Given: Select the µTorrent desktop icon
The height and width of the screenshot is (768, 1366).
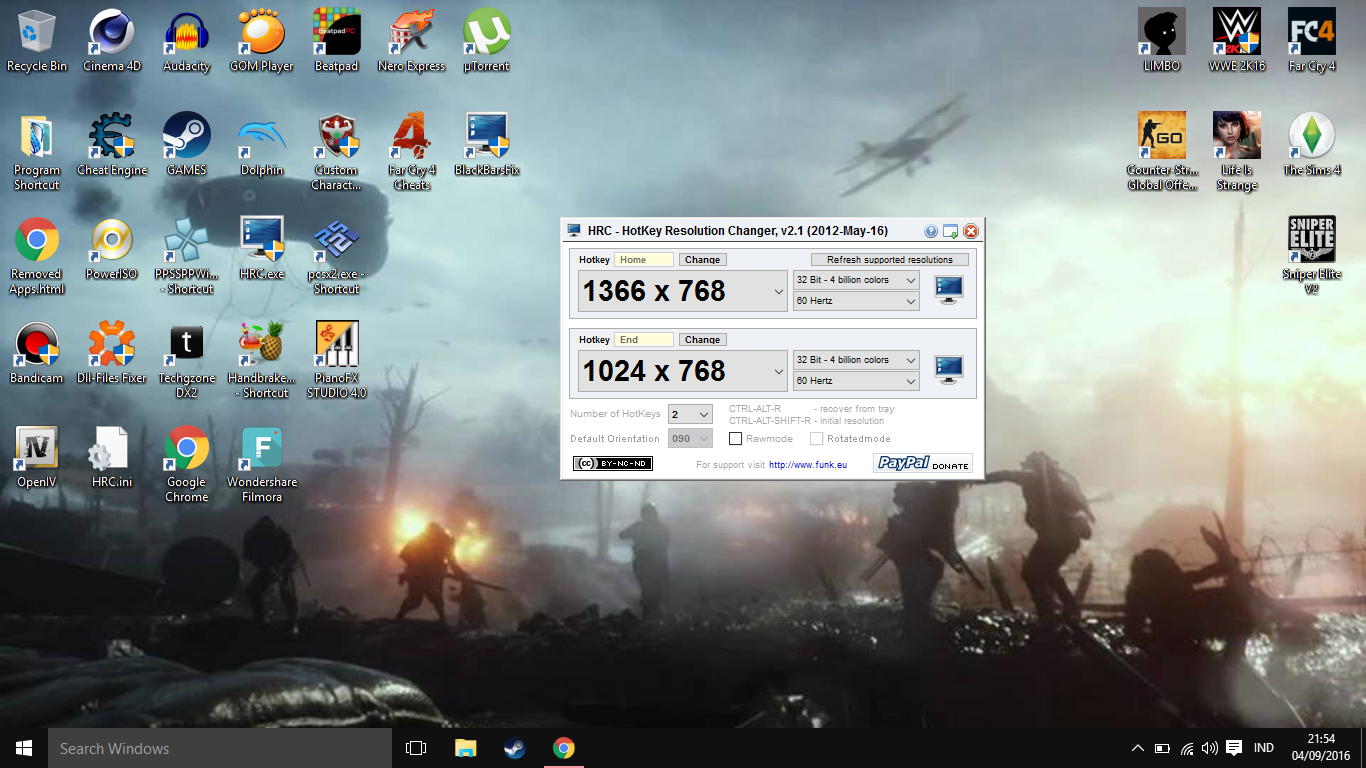Looking at the screenshot, I should [487, 41].
